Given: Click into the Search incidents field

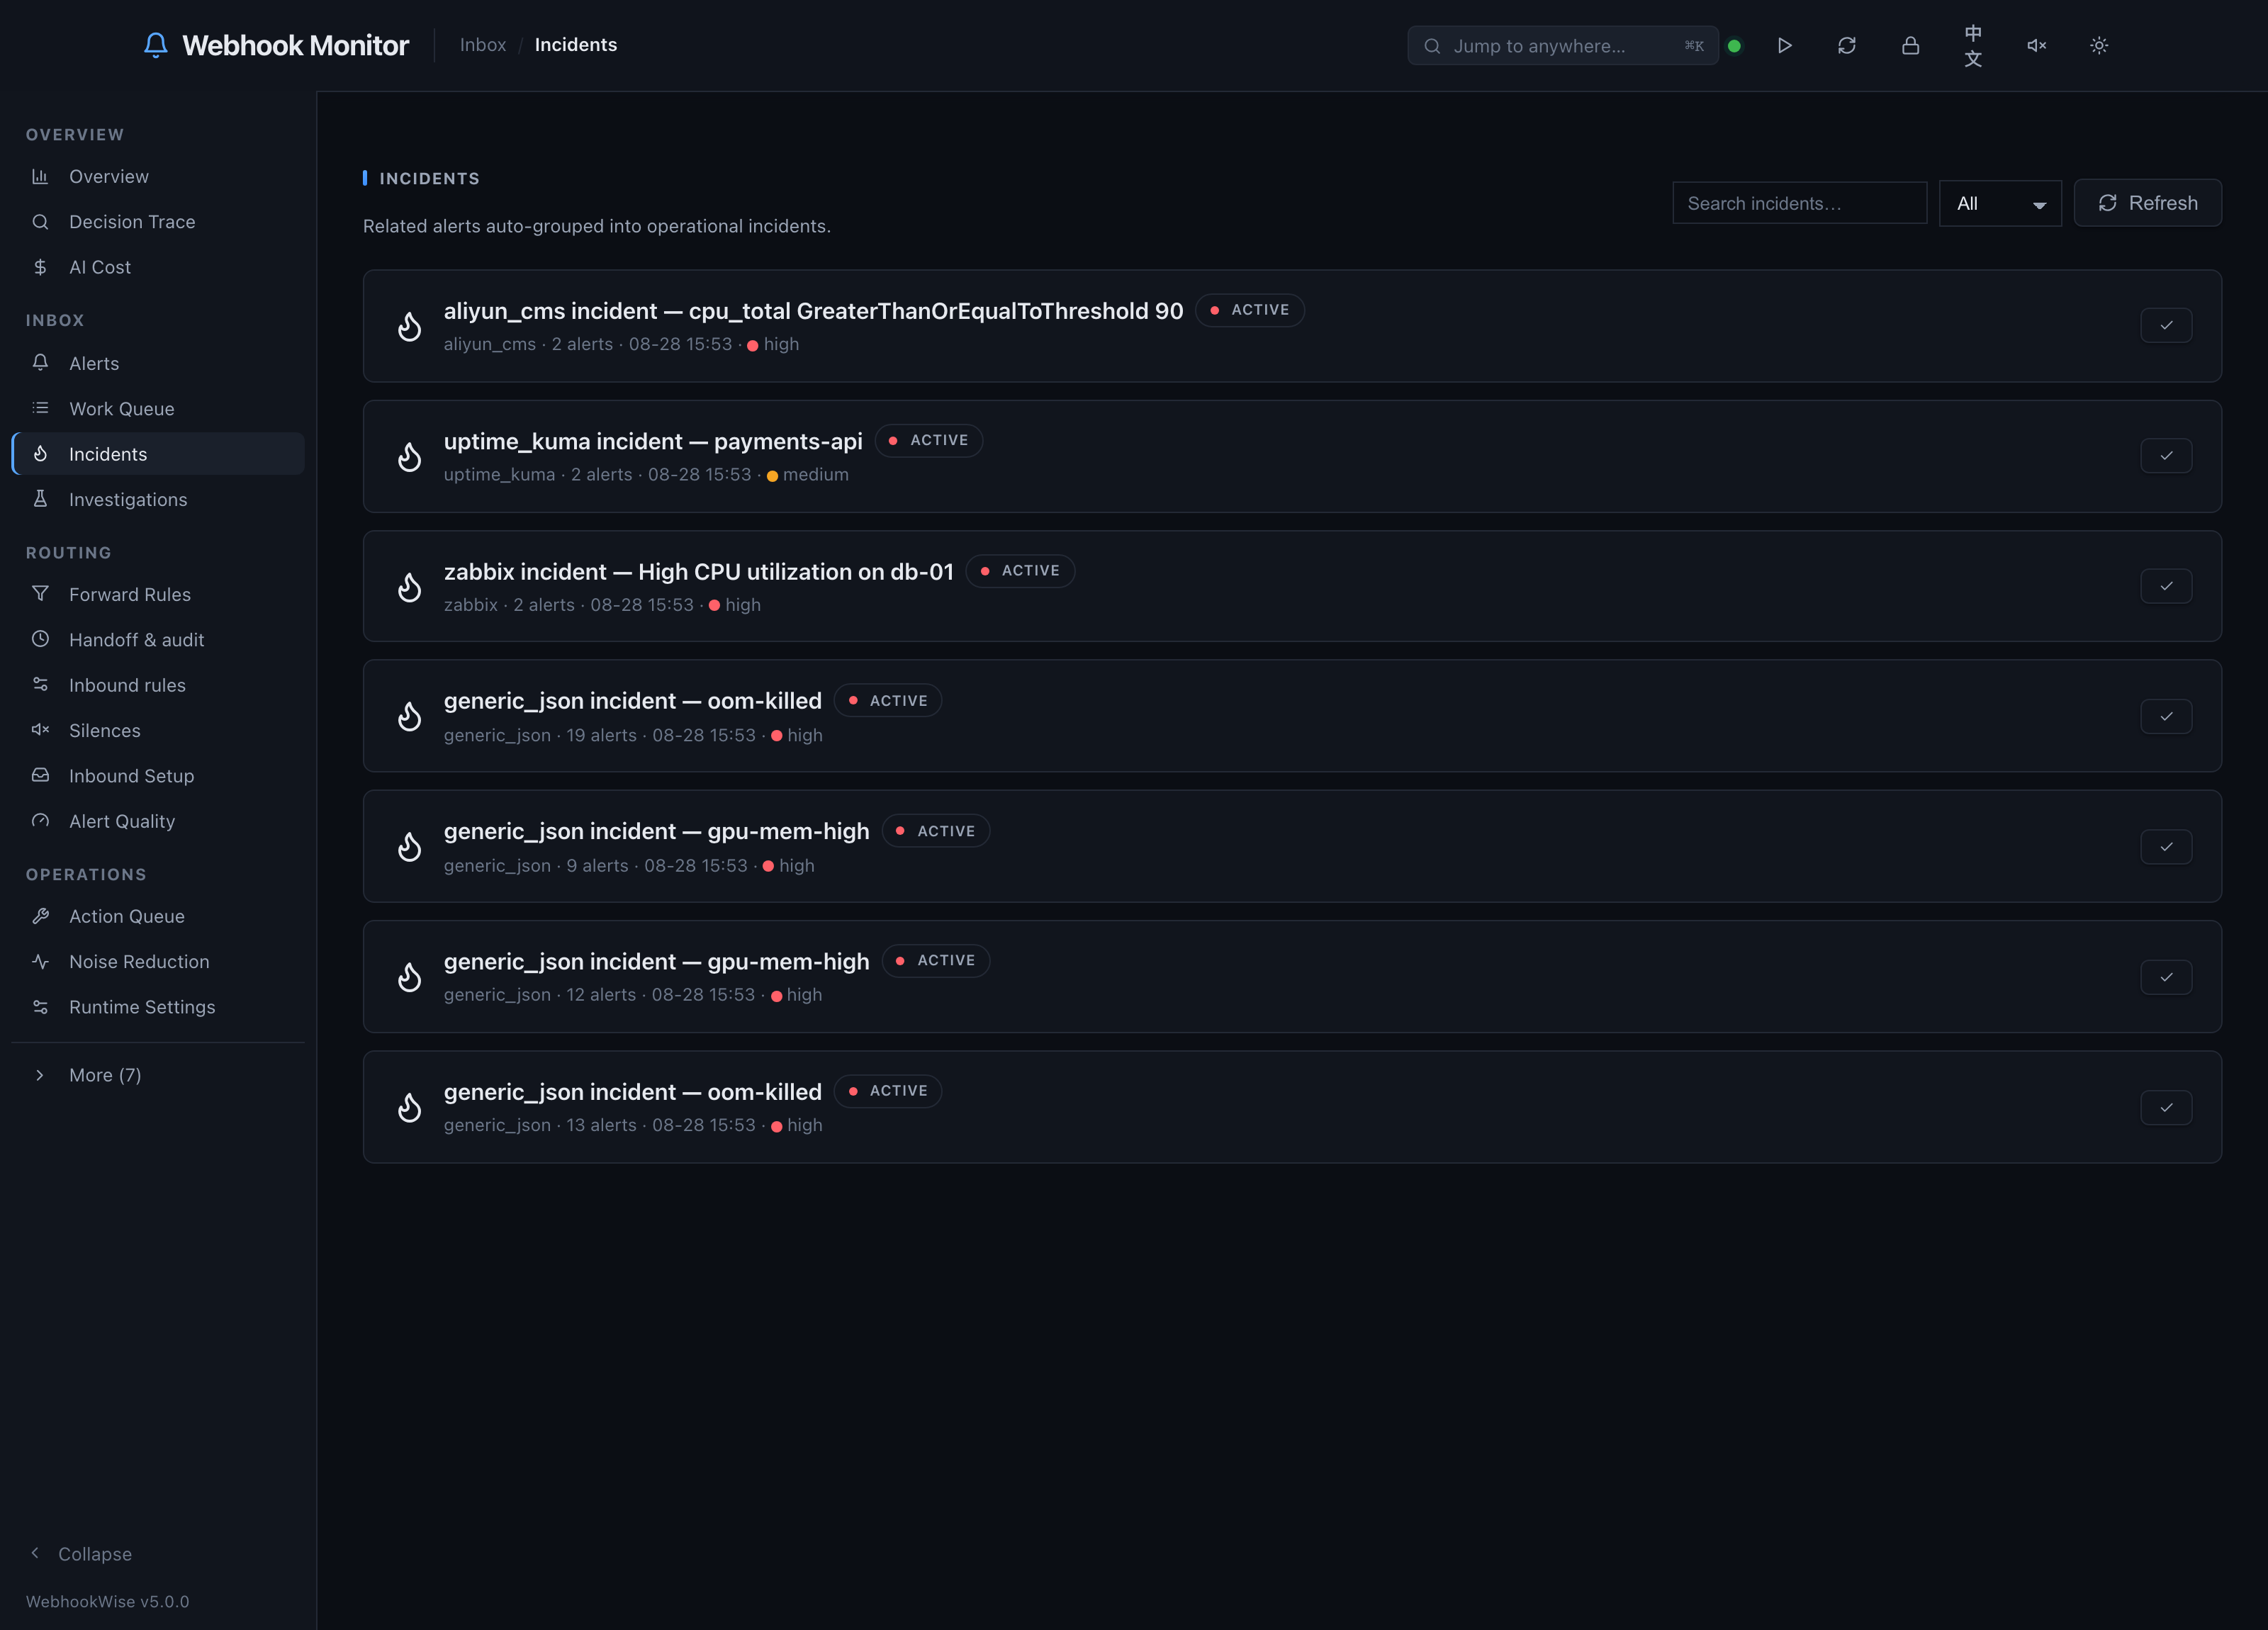Looking at the screenshot, I should coord(1800,203).
